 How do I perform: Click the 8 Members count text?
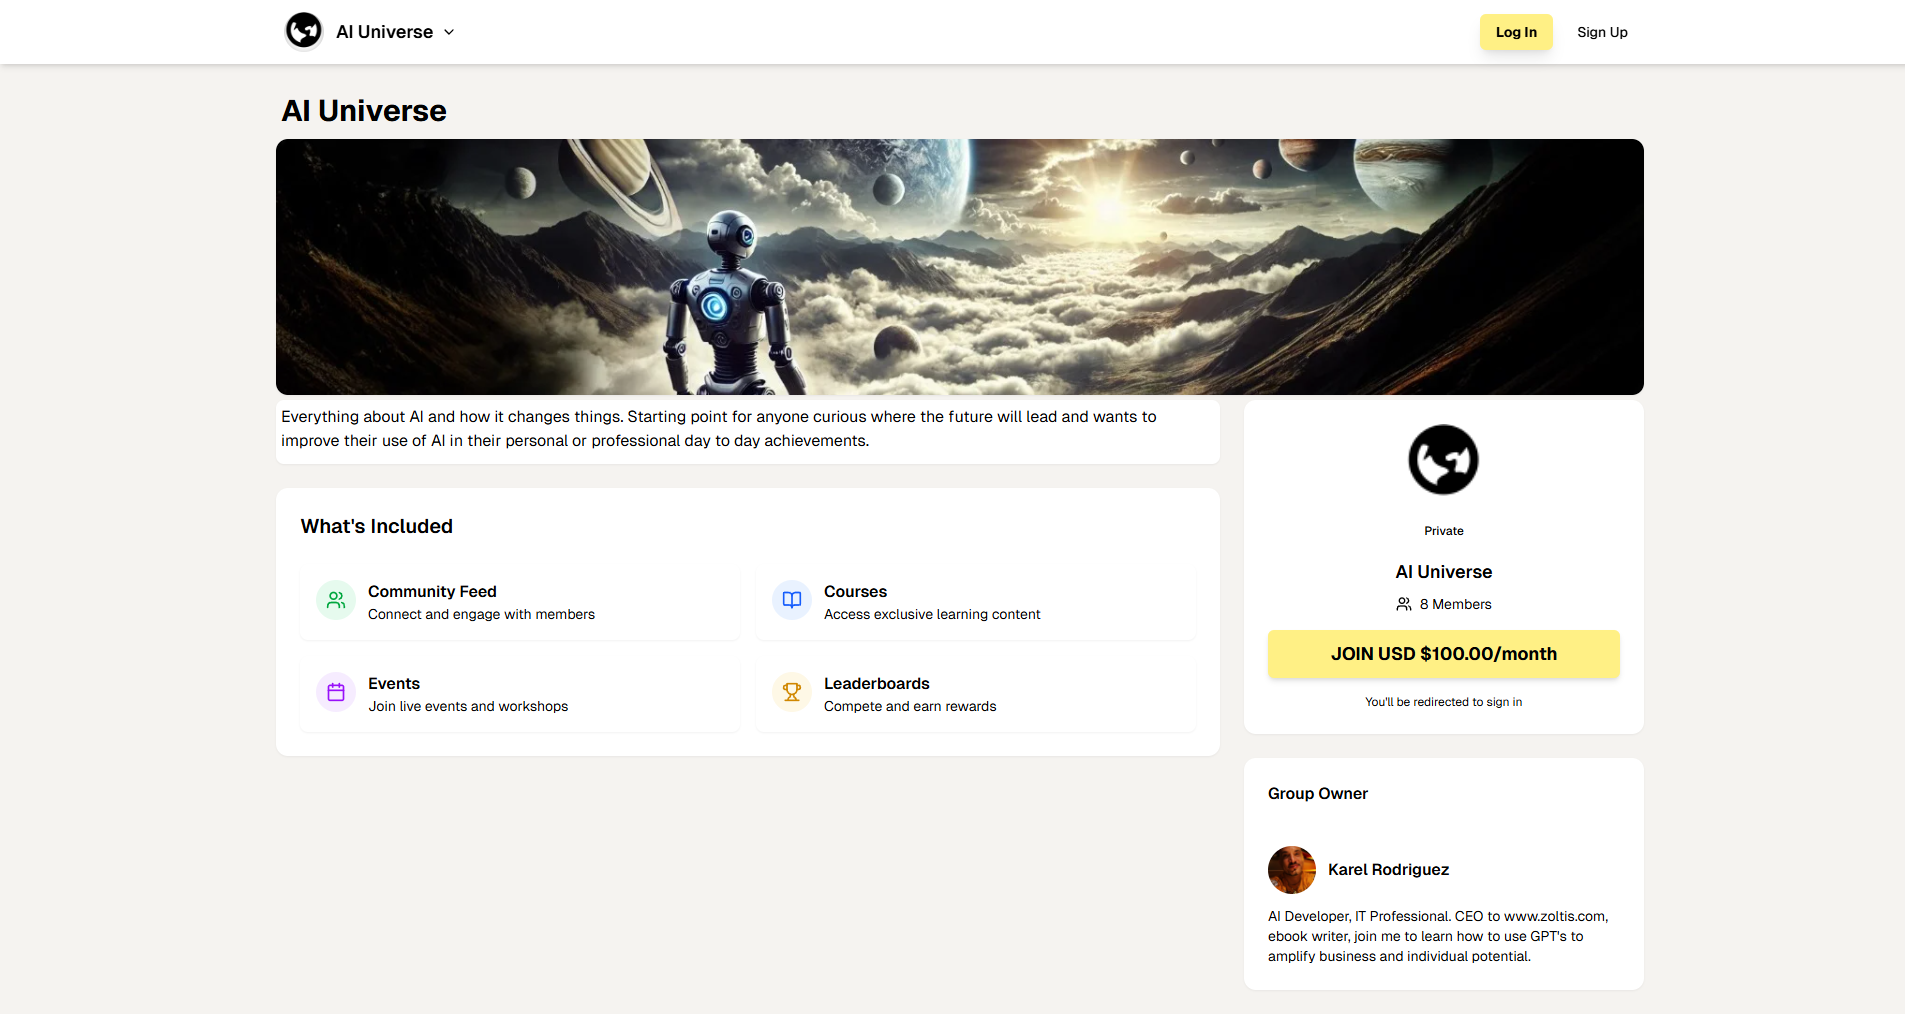[1455, 604]
